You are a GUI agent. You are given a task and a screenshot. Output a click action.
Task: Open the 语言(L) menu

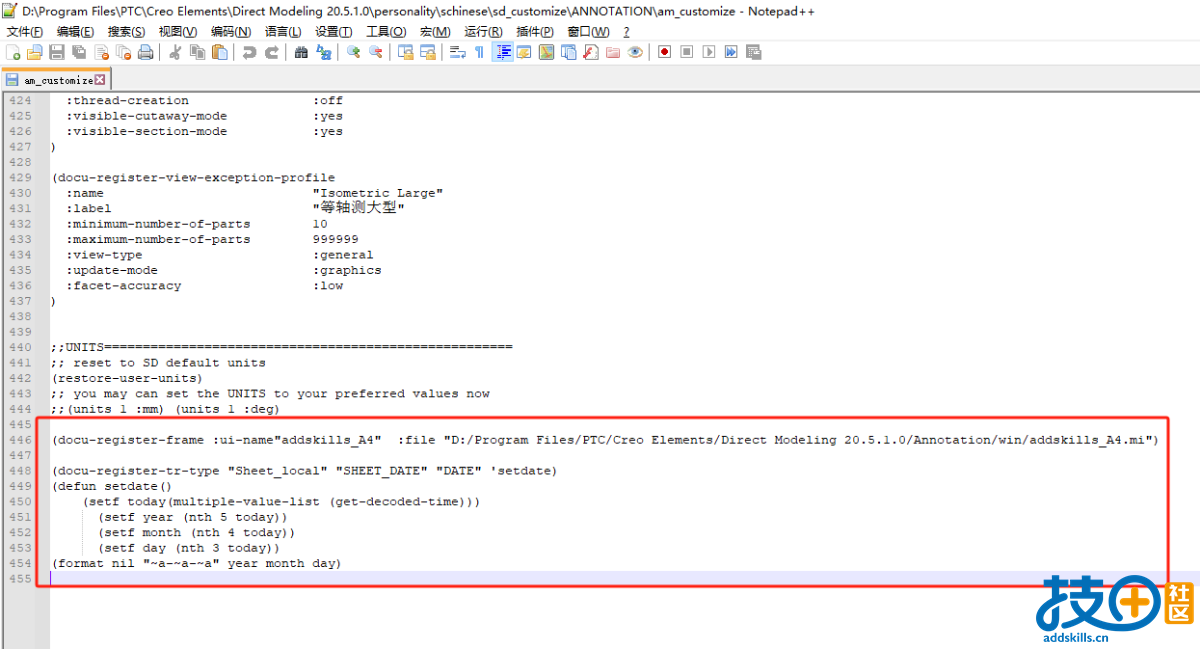pyautogui.click(x=283, y=32)
